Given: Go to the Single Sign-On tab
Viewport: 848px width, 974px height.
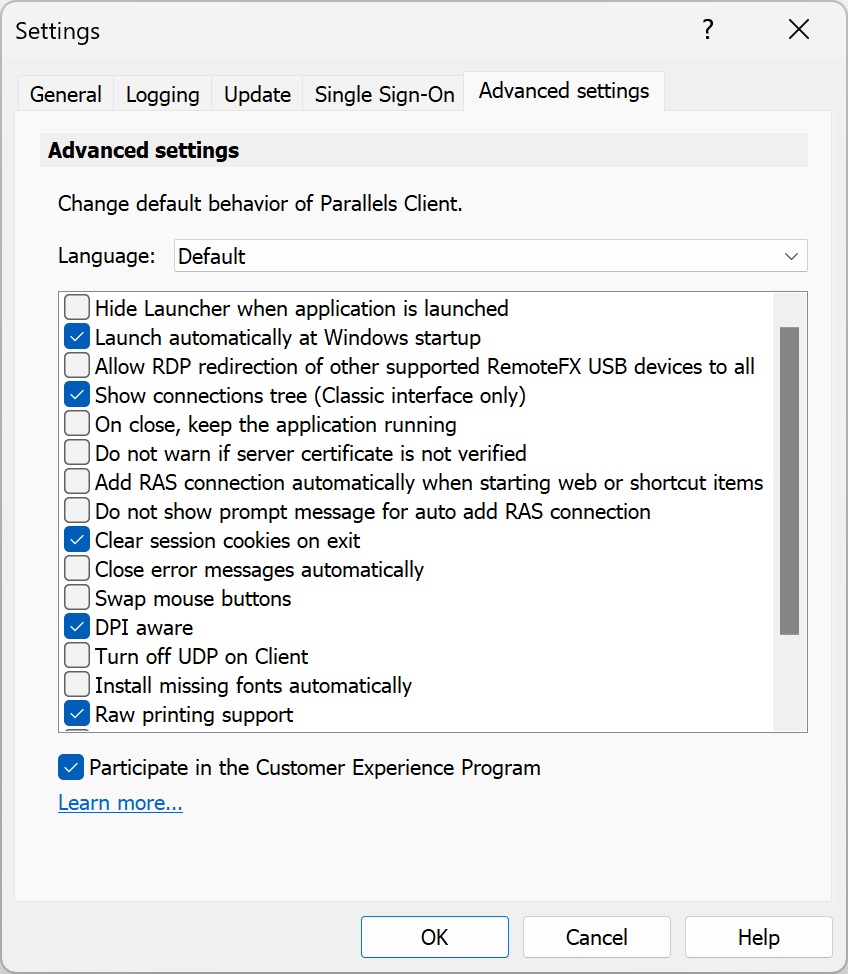Looking at the screenshot, I should coord(384,95).
